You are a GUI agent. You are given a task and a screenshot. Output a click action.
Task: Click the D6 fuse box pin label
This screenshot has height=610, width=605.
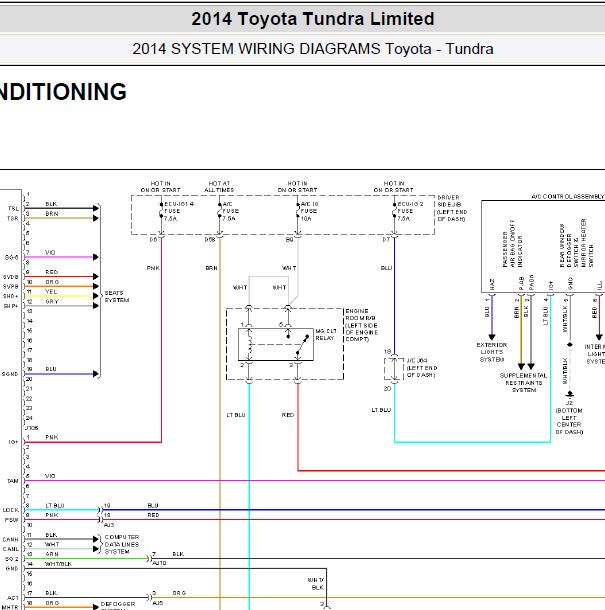tap(154, 239)
